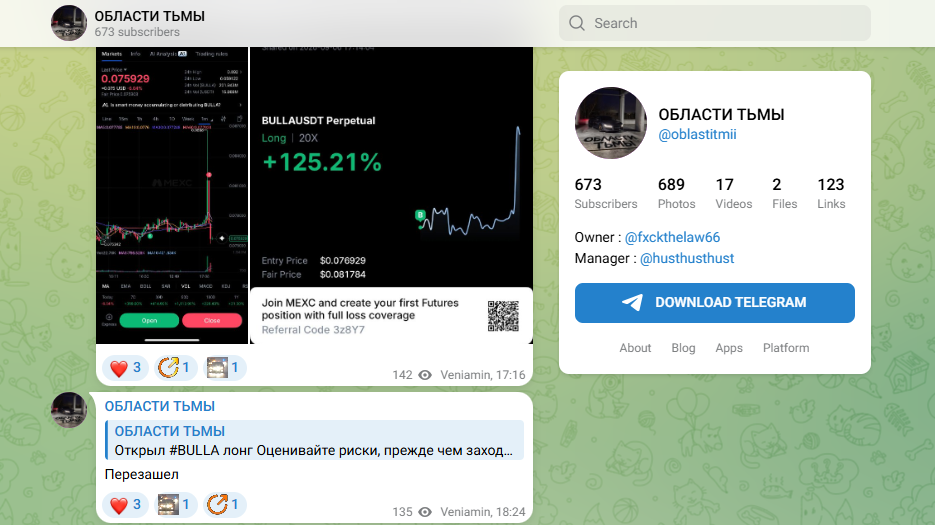Viewport: 935px width, 525px height.
Task: Click the orange arrow reaction on Перезашел message
Action: 224,505
